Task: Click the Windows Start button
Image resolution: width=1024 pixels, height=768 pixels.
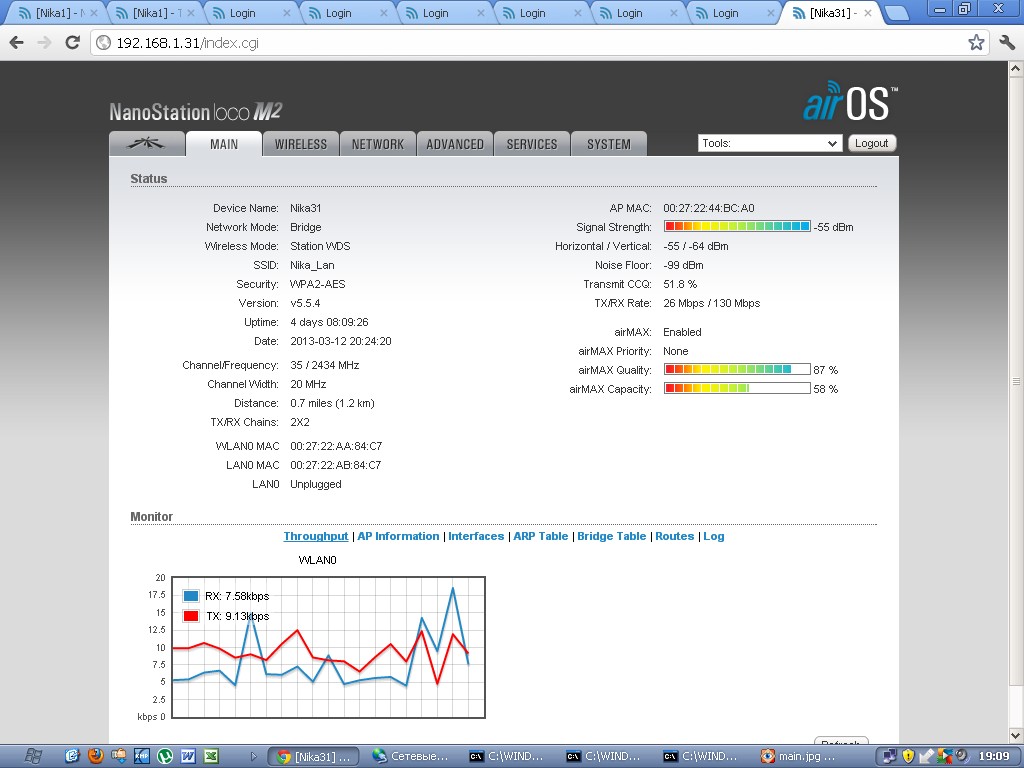Action: point(33,756)
